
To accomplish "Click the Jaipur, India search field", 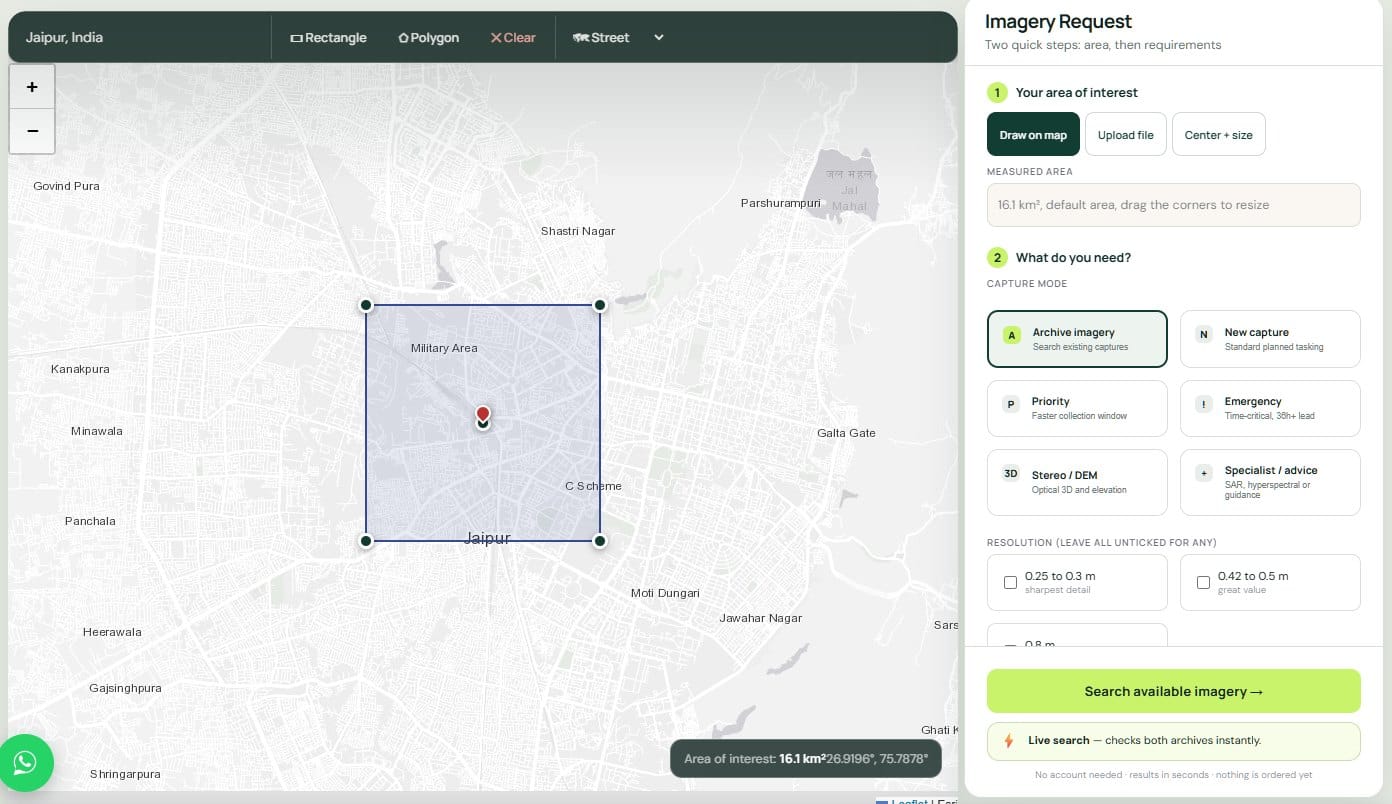I will [140, 38].
